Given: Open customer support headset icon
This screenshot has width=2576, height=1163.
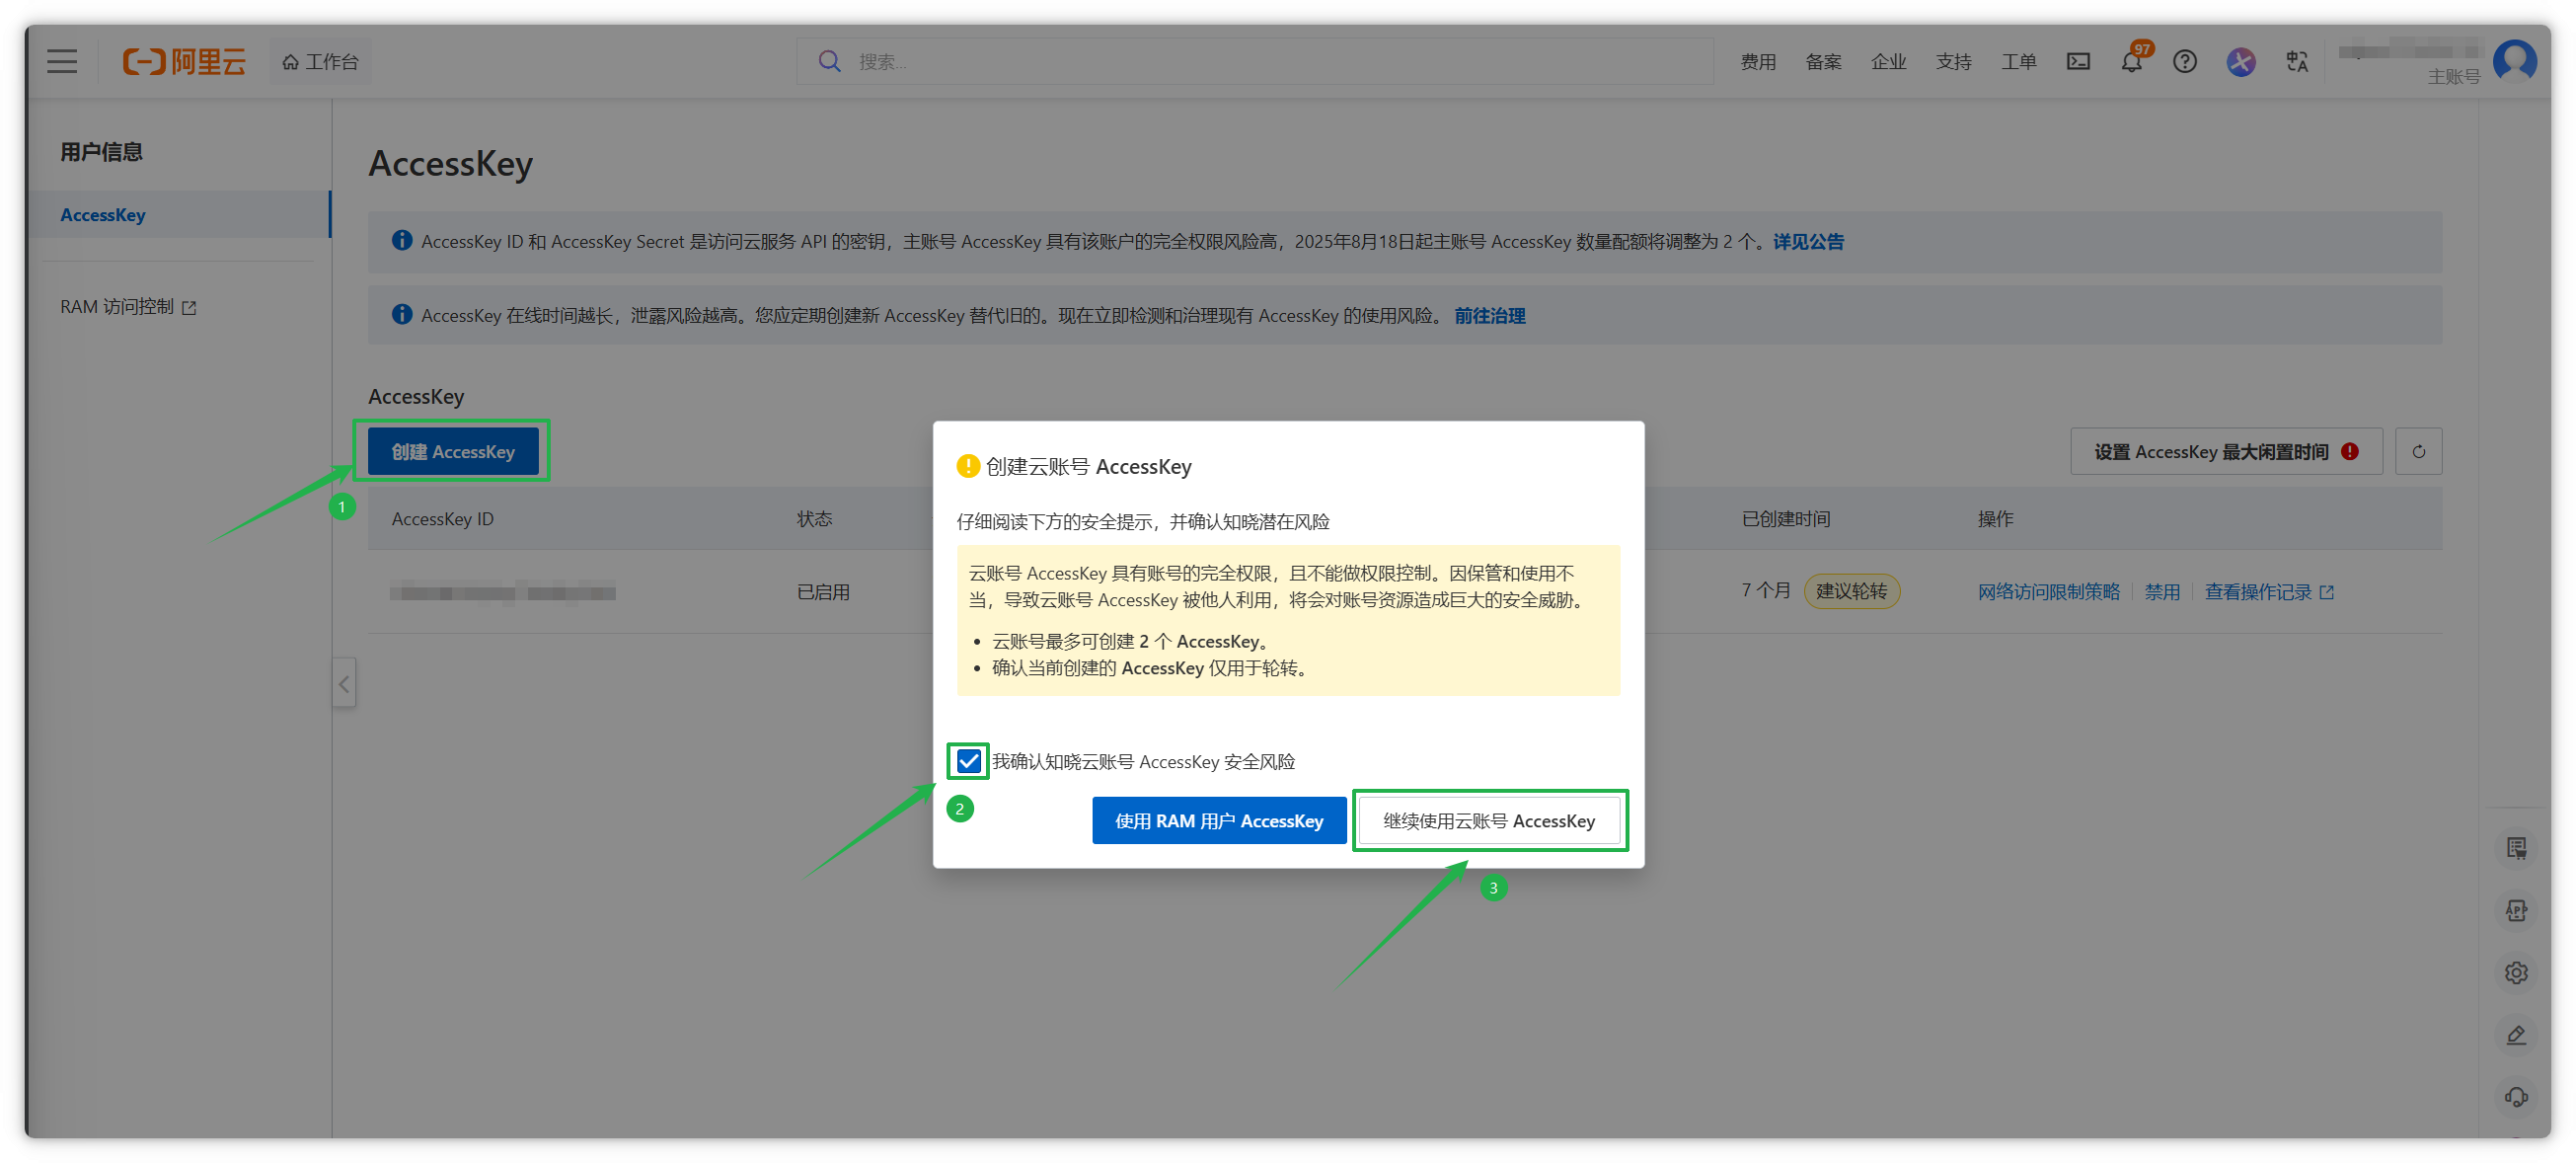Looking at the screenshot, I should [2516, 1097].
